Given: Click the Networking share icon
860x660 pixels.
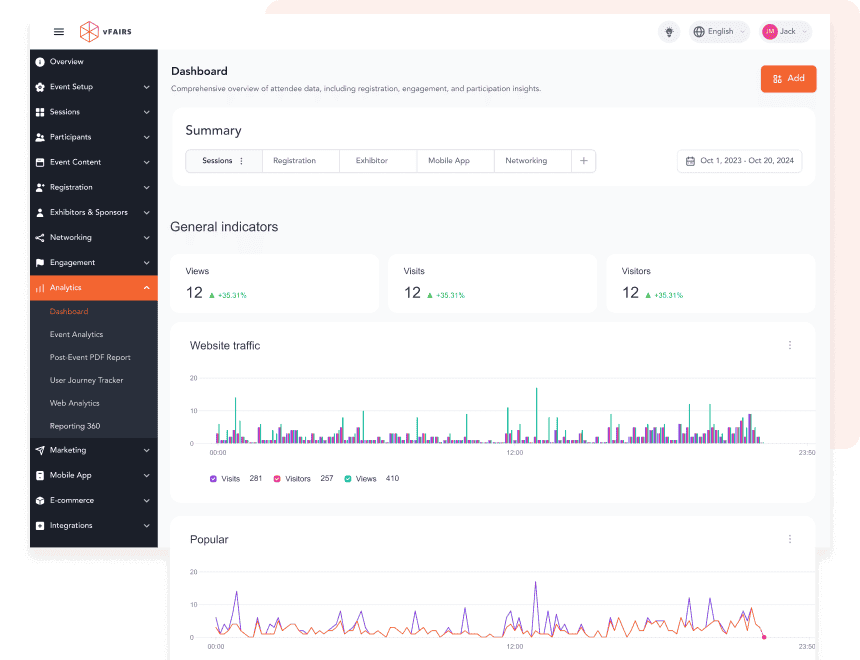Looking at the screenshot, I should point(40,238).
